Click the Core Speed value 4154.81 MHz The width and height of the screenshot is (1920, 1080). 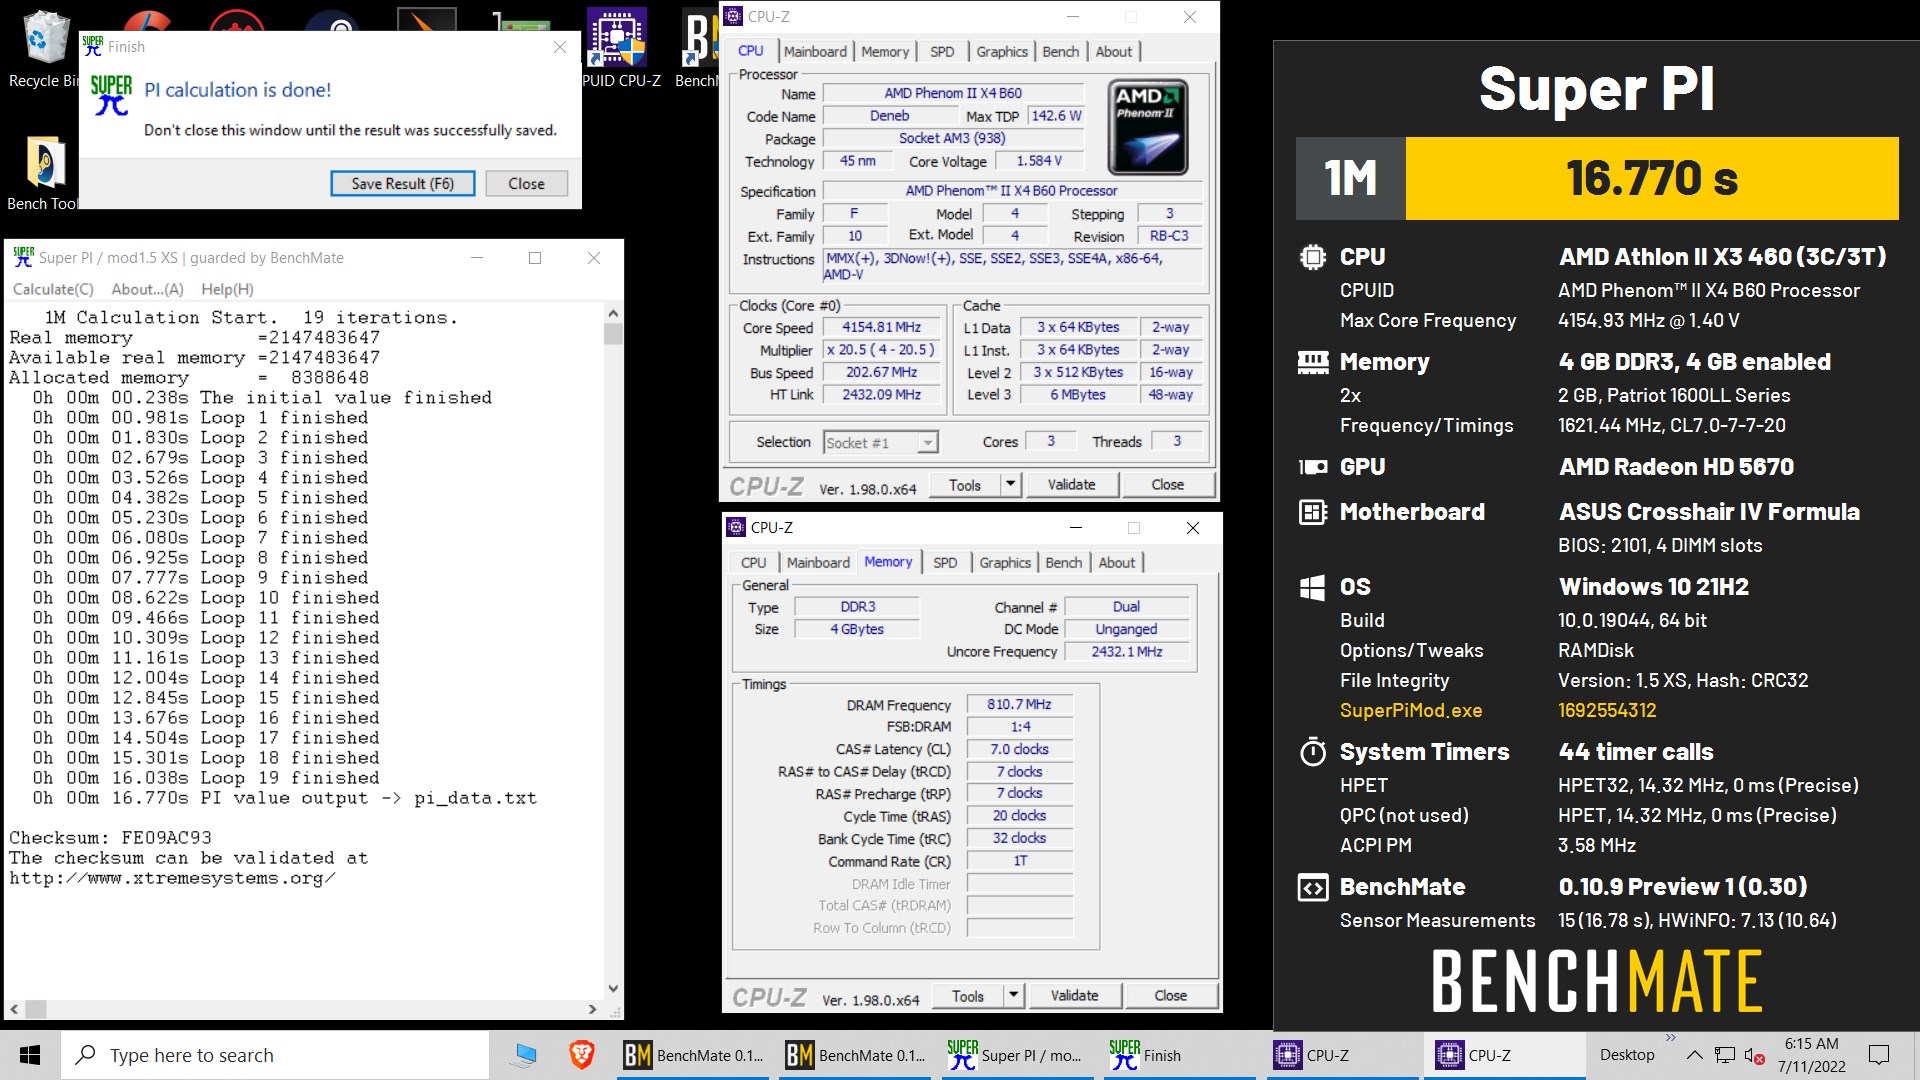(x=881, y=327)
